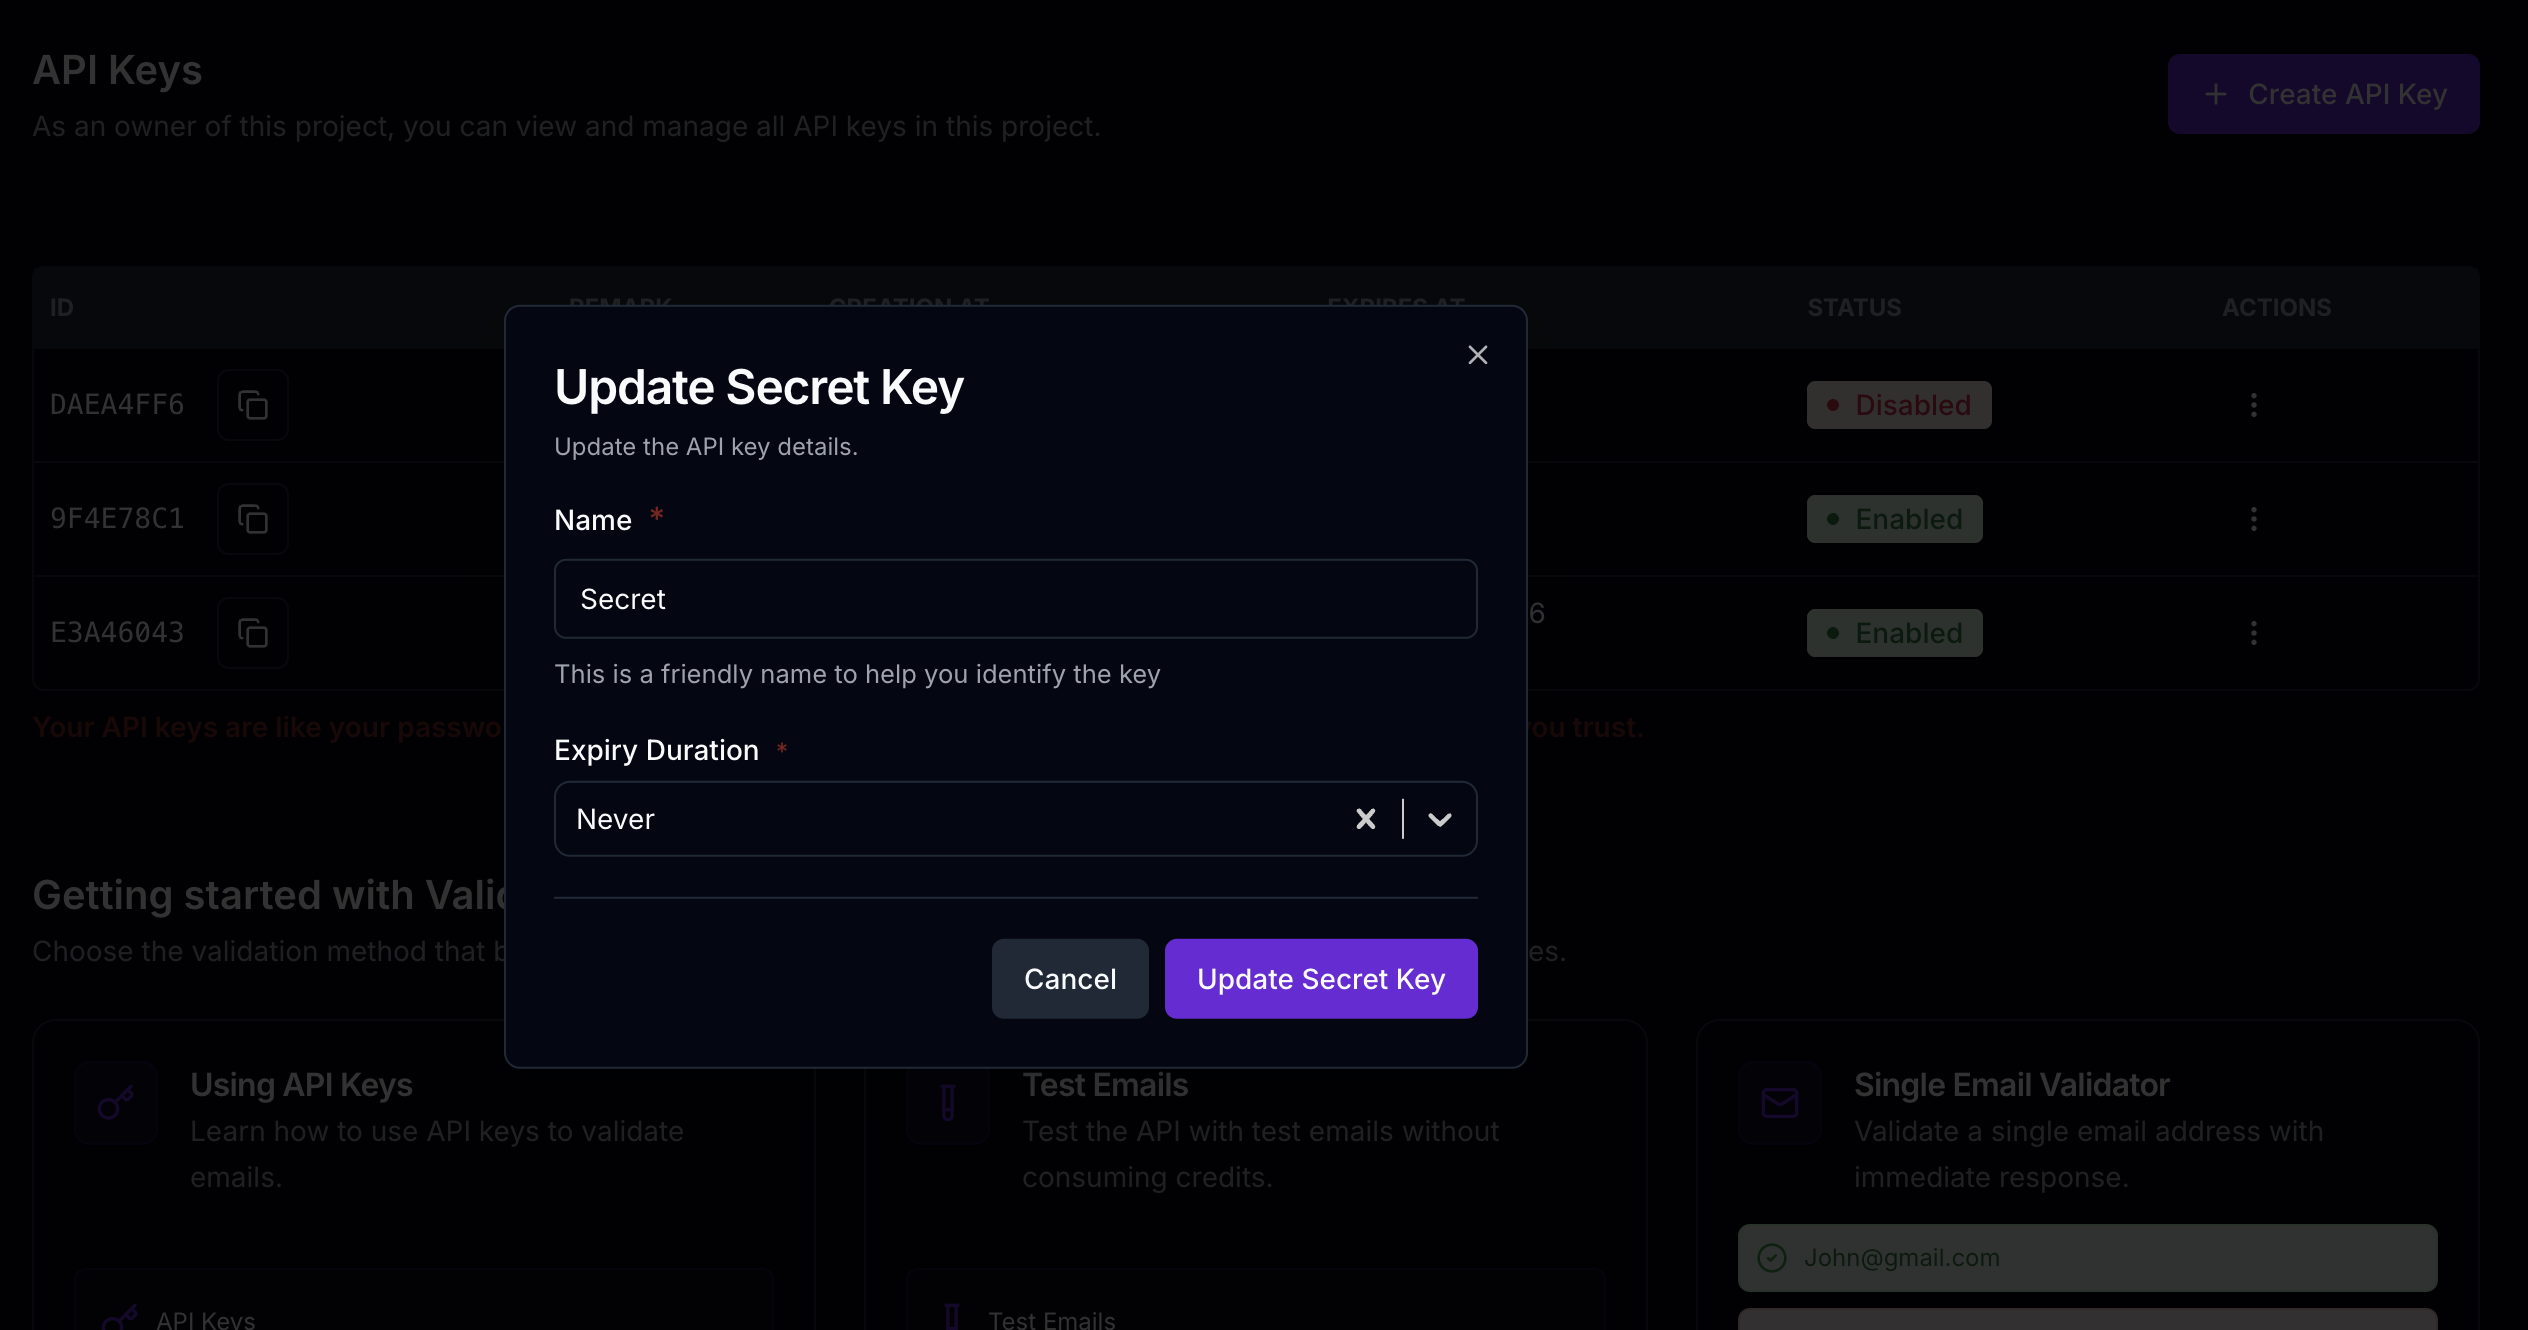Click the Enabled badge for E3A46043
This screenshot has height=1330, width=2528.
click(1894, 633)
